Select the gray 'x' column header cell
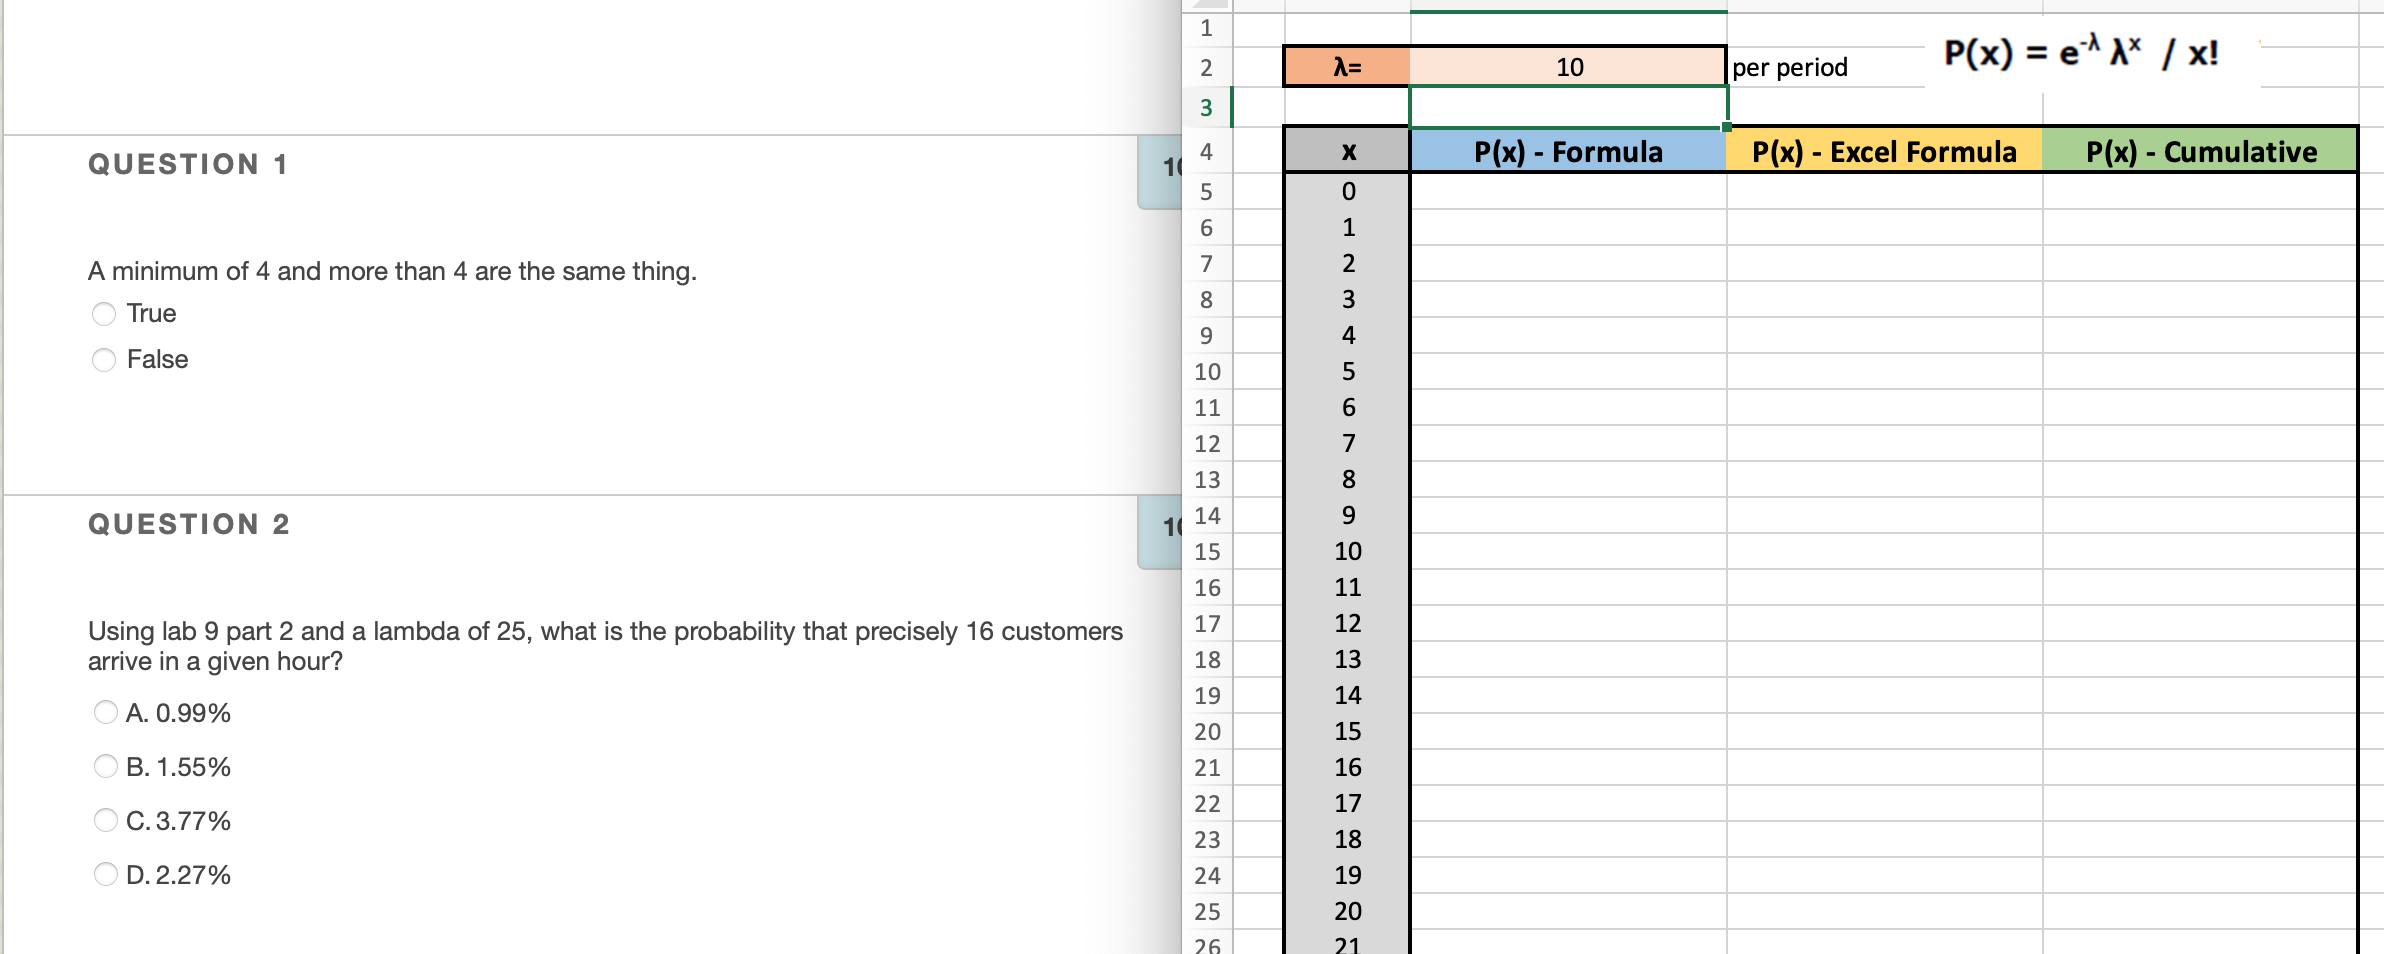 tap(1347, 151)
